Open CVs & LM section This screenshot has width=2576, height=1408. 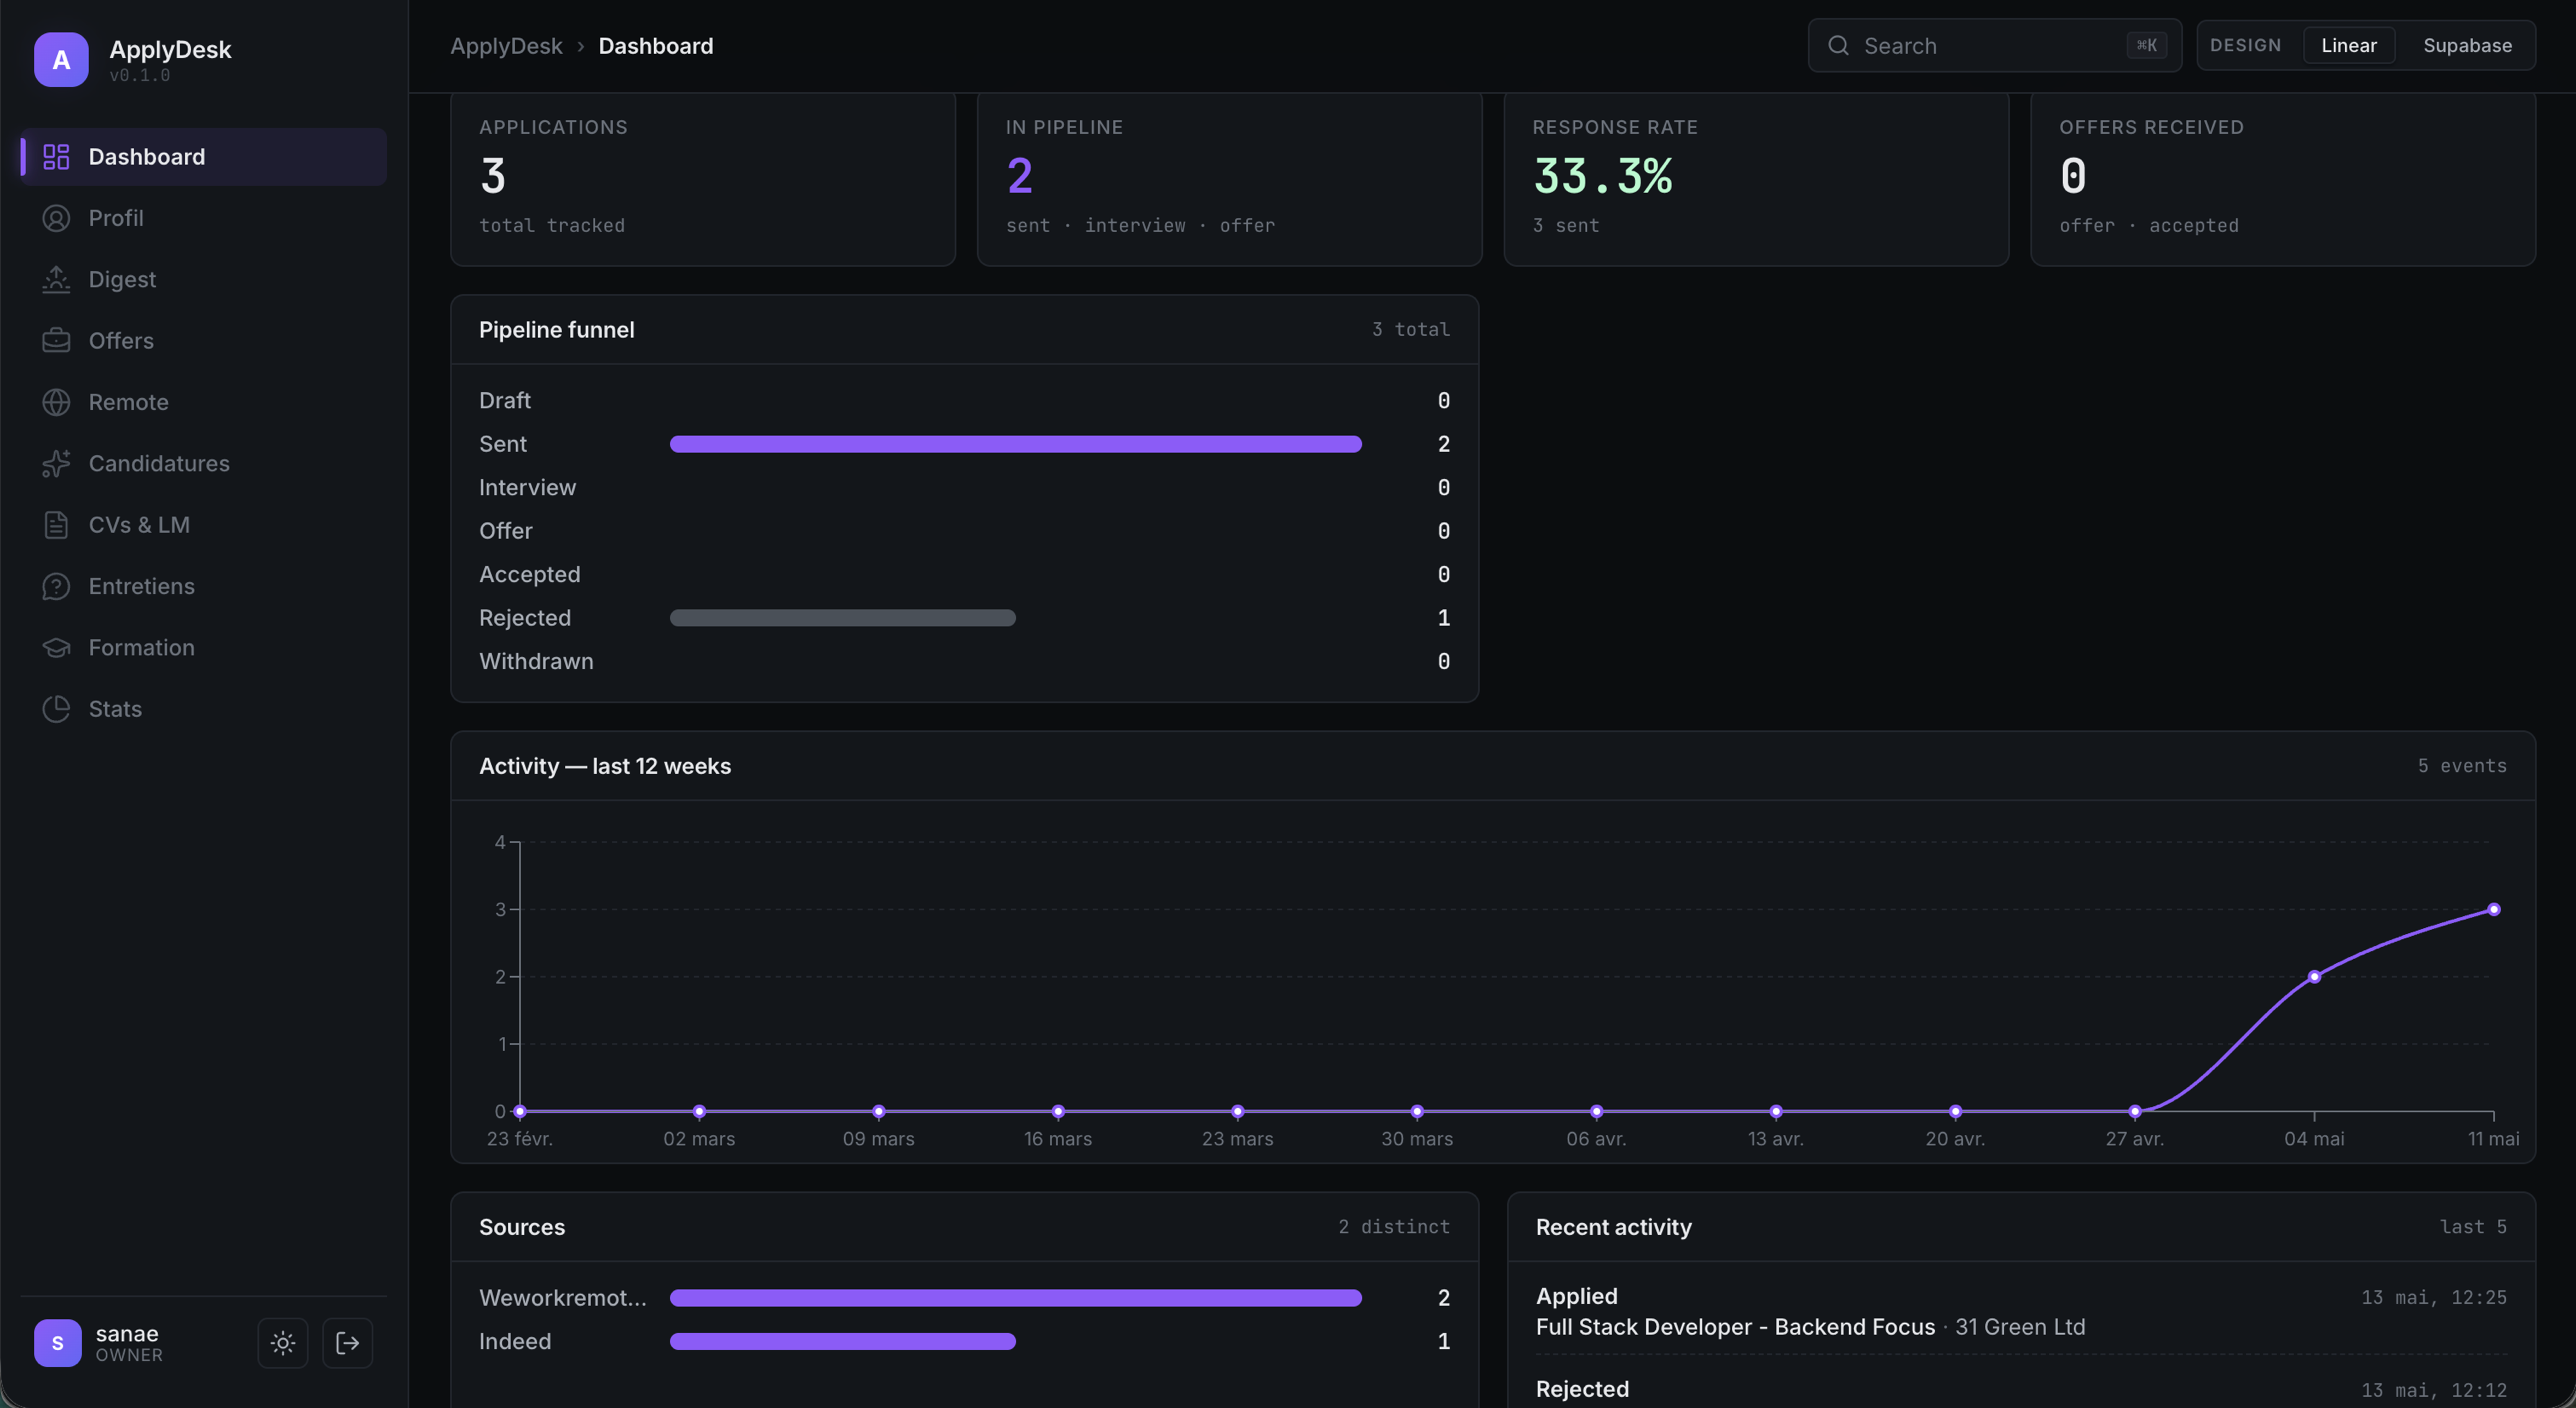click(204, 525)
